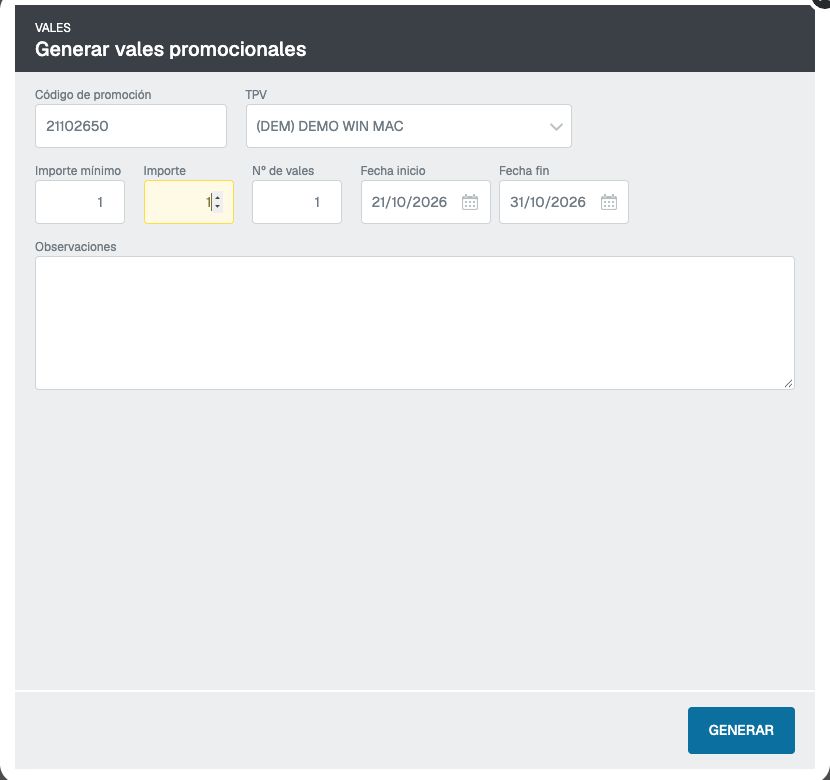
Task: Click the Observaciones label
Action: click(x=76, y=247)
